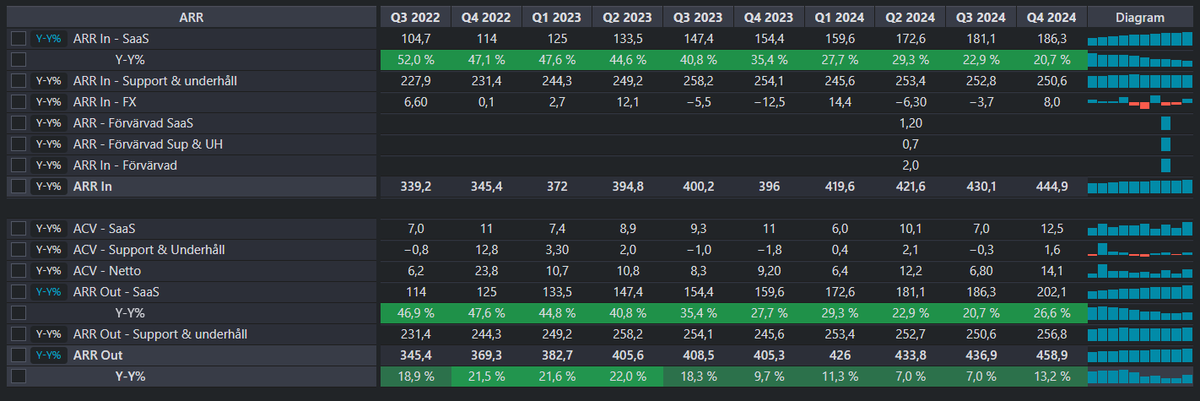This screenshot has height=401, width=1200.
Task: Click the Q2 2023 column header
Action: point(627,17)
